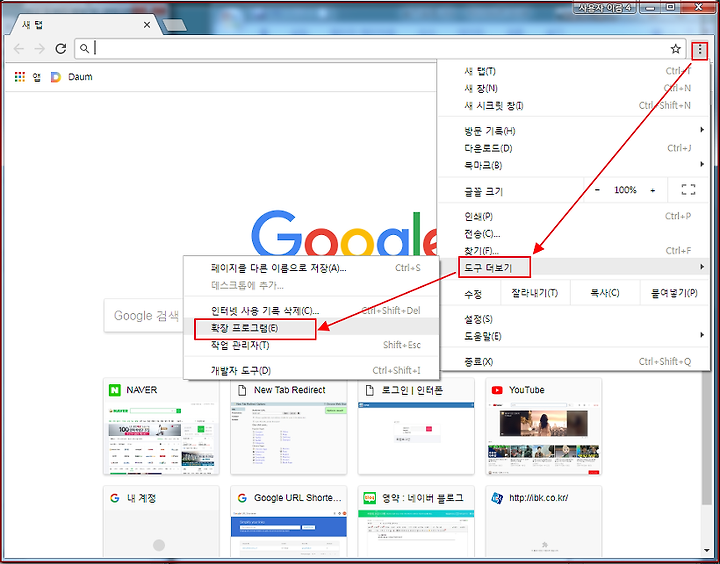Open the NAVER thumbnail preview

pos(161,438)
